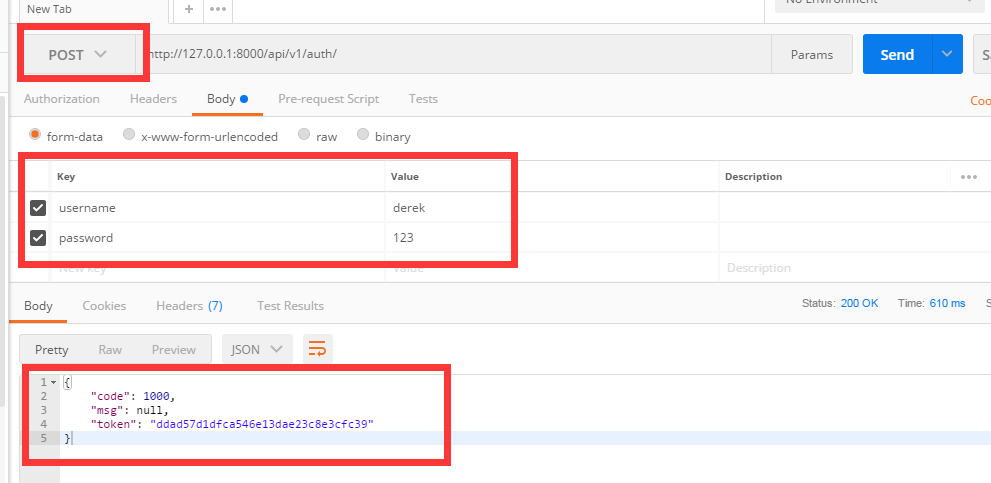Uncheck the password parameter checkbox
Viewport: 991px width, 483px height.
pyautogui.click(x=38, y=238)
